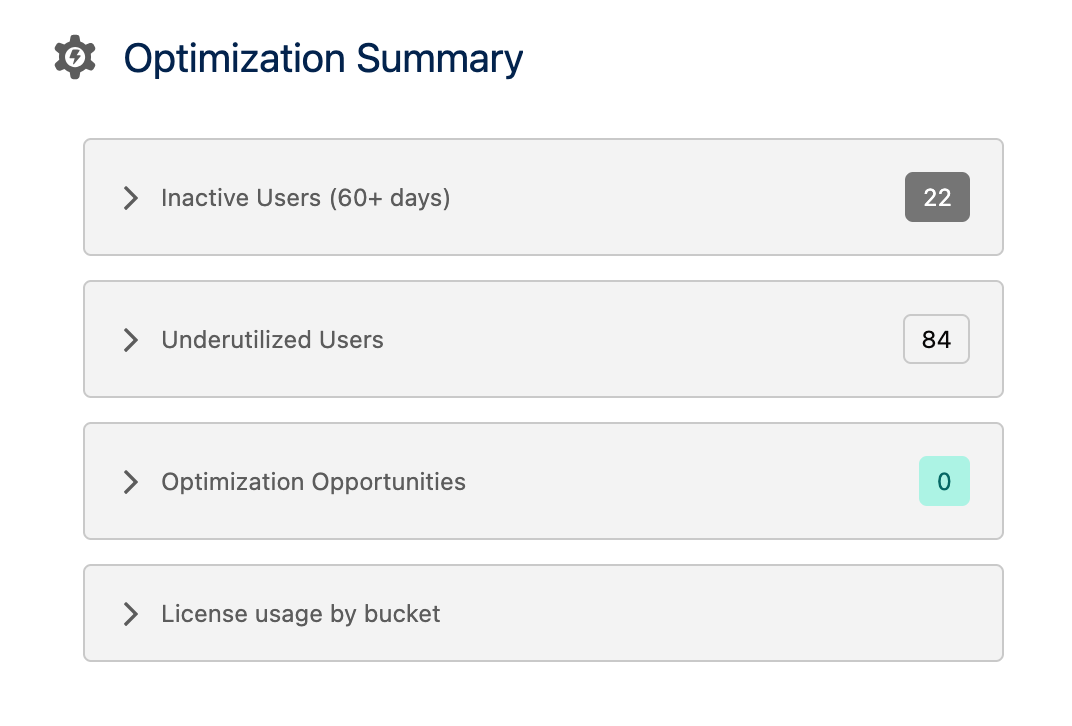Image resolution: width=1072 pixels, height=726 pixels.
Task: Click the inactive users count badge showing 22
Action: pos(937,197)
